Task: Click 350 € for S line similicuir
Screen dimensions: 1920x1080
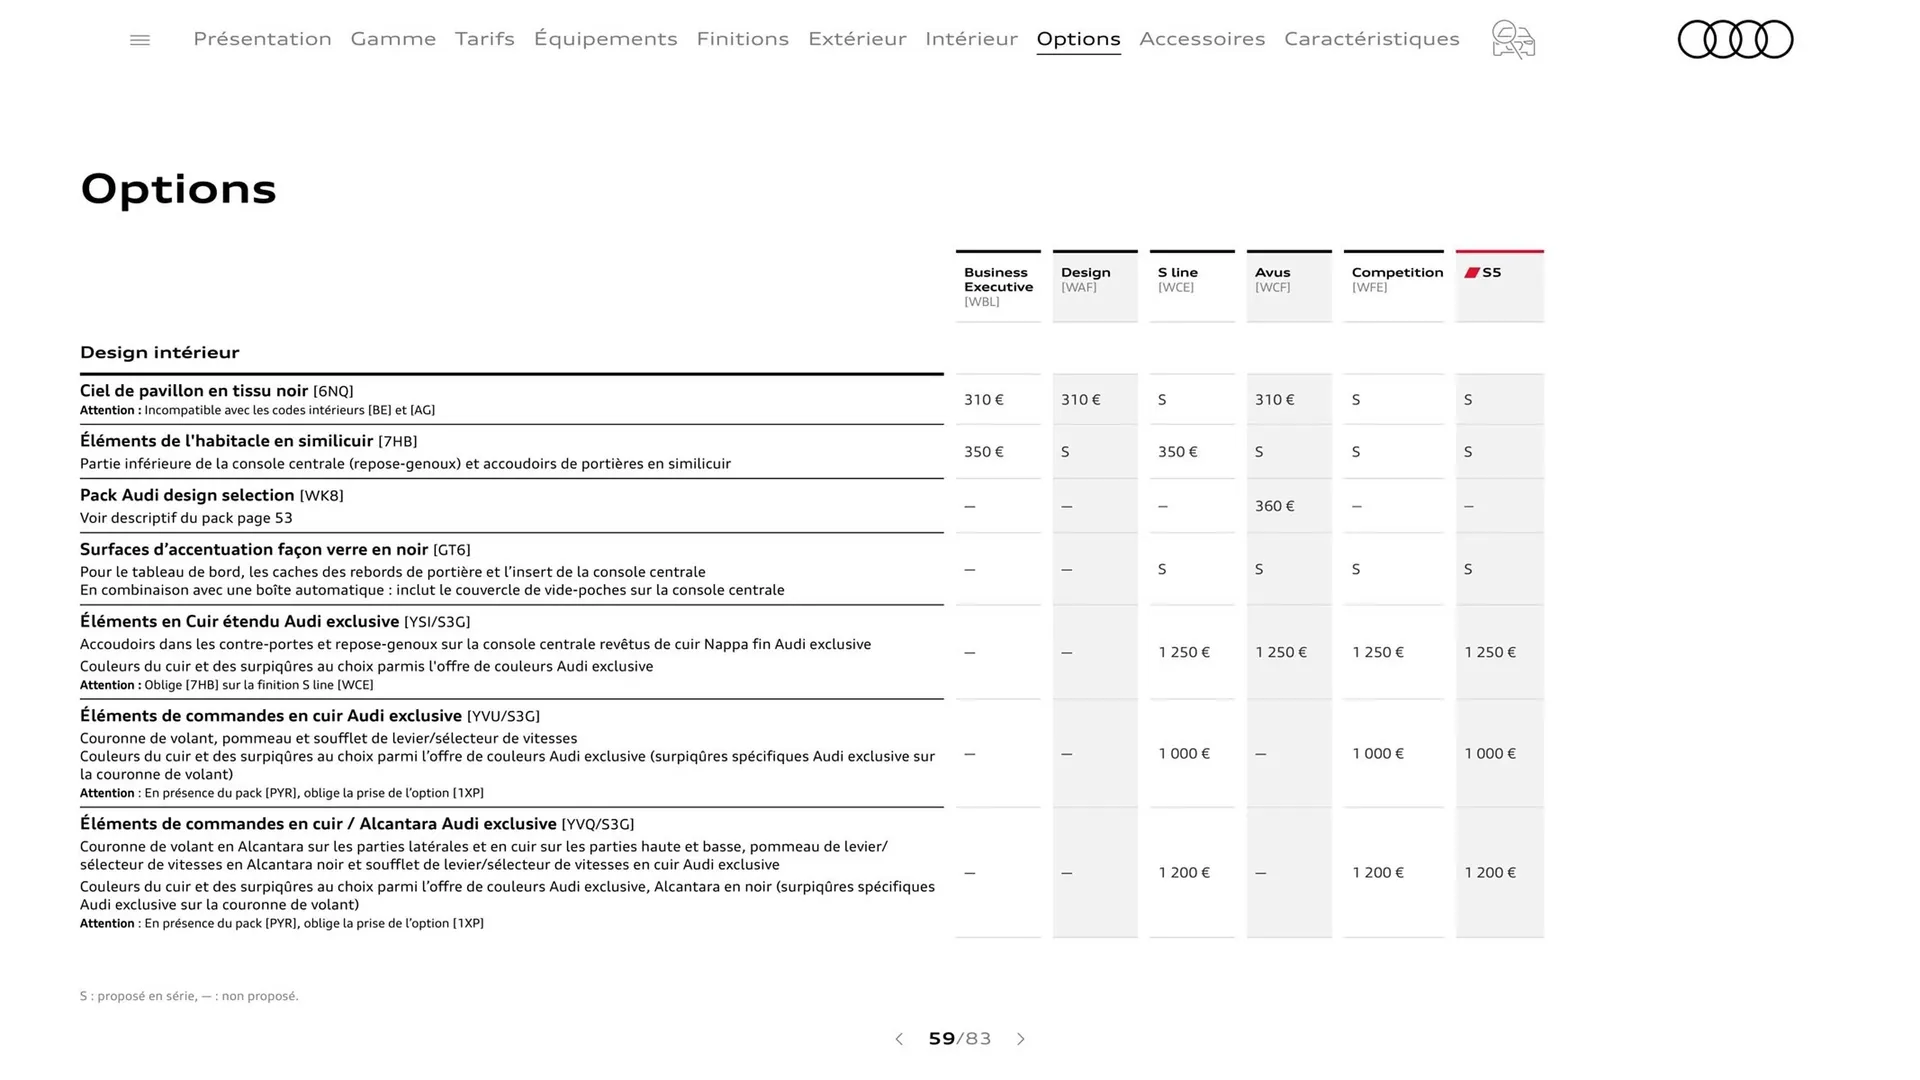Action: 1178,451
